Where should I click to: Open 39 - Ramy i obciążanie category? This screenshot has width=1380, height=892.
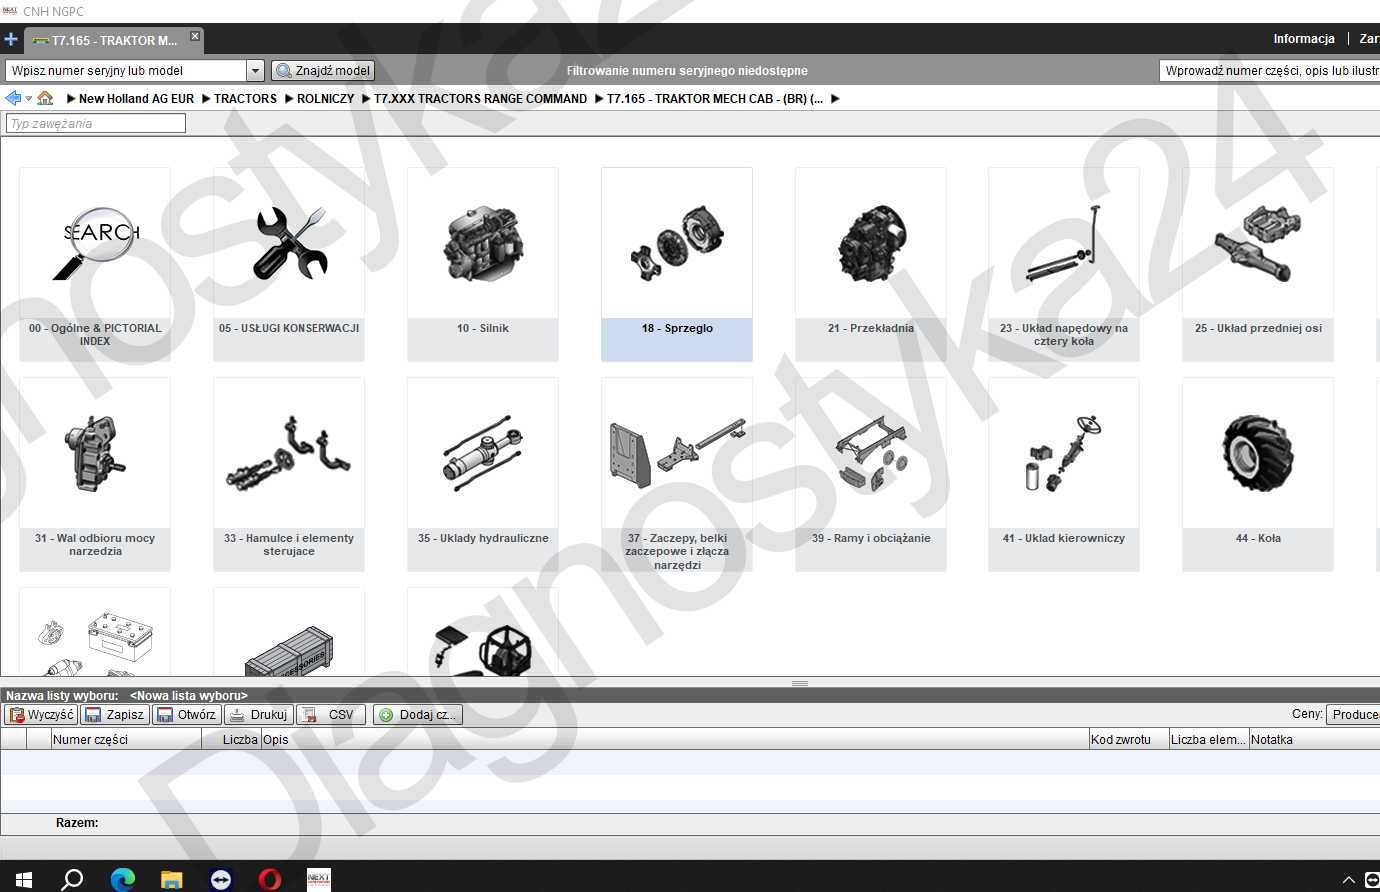tap(871, 474)
